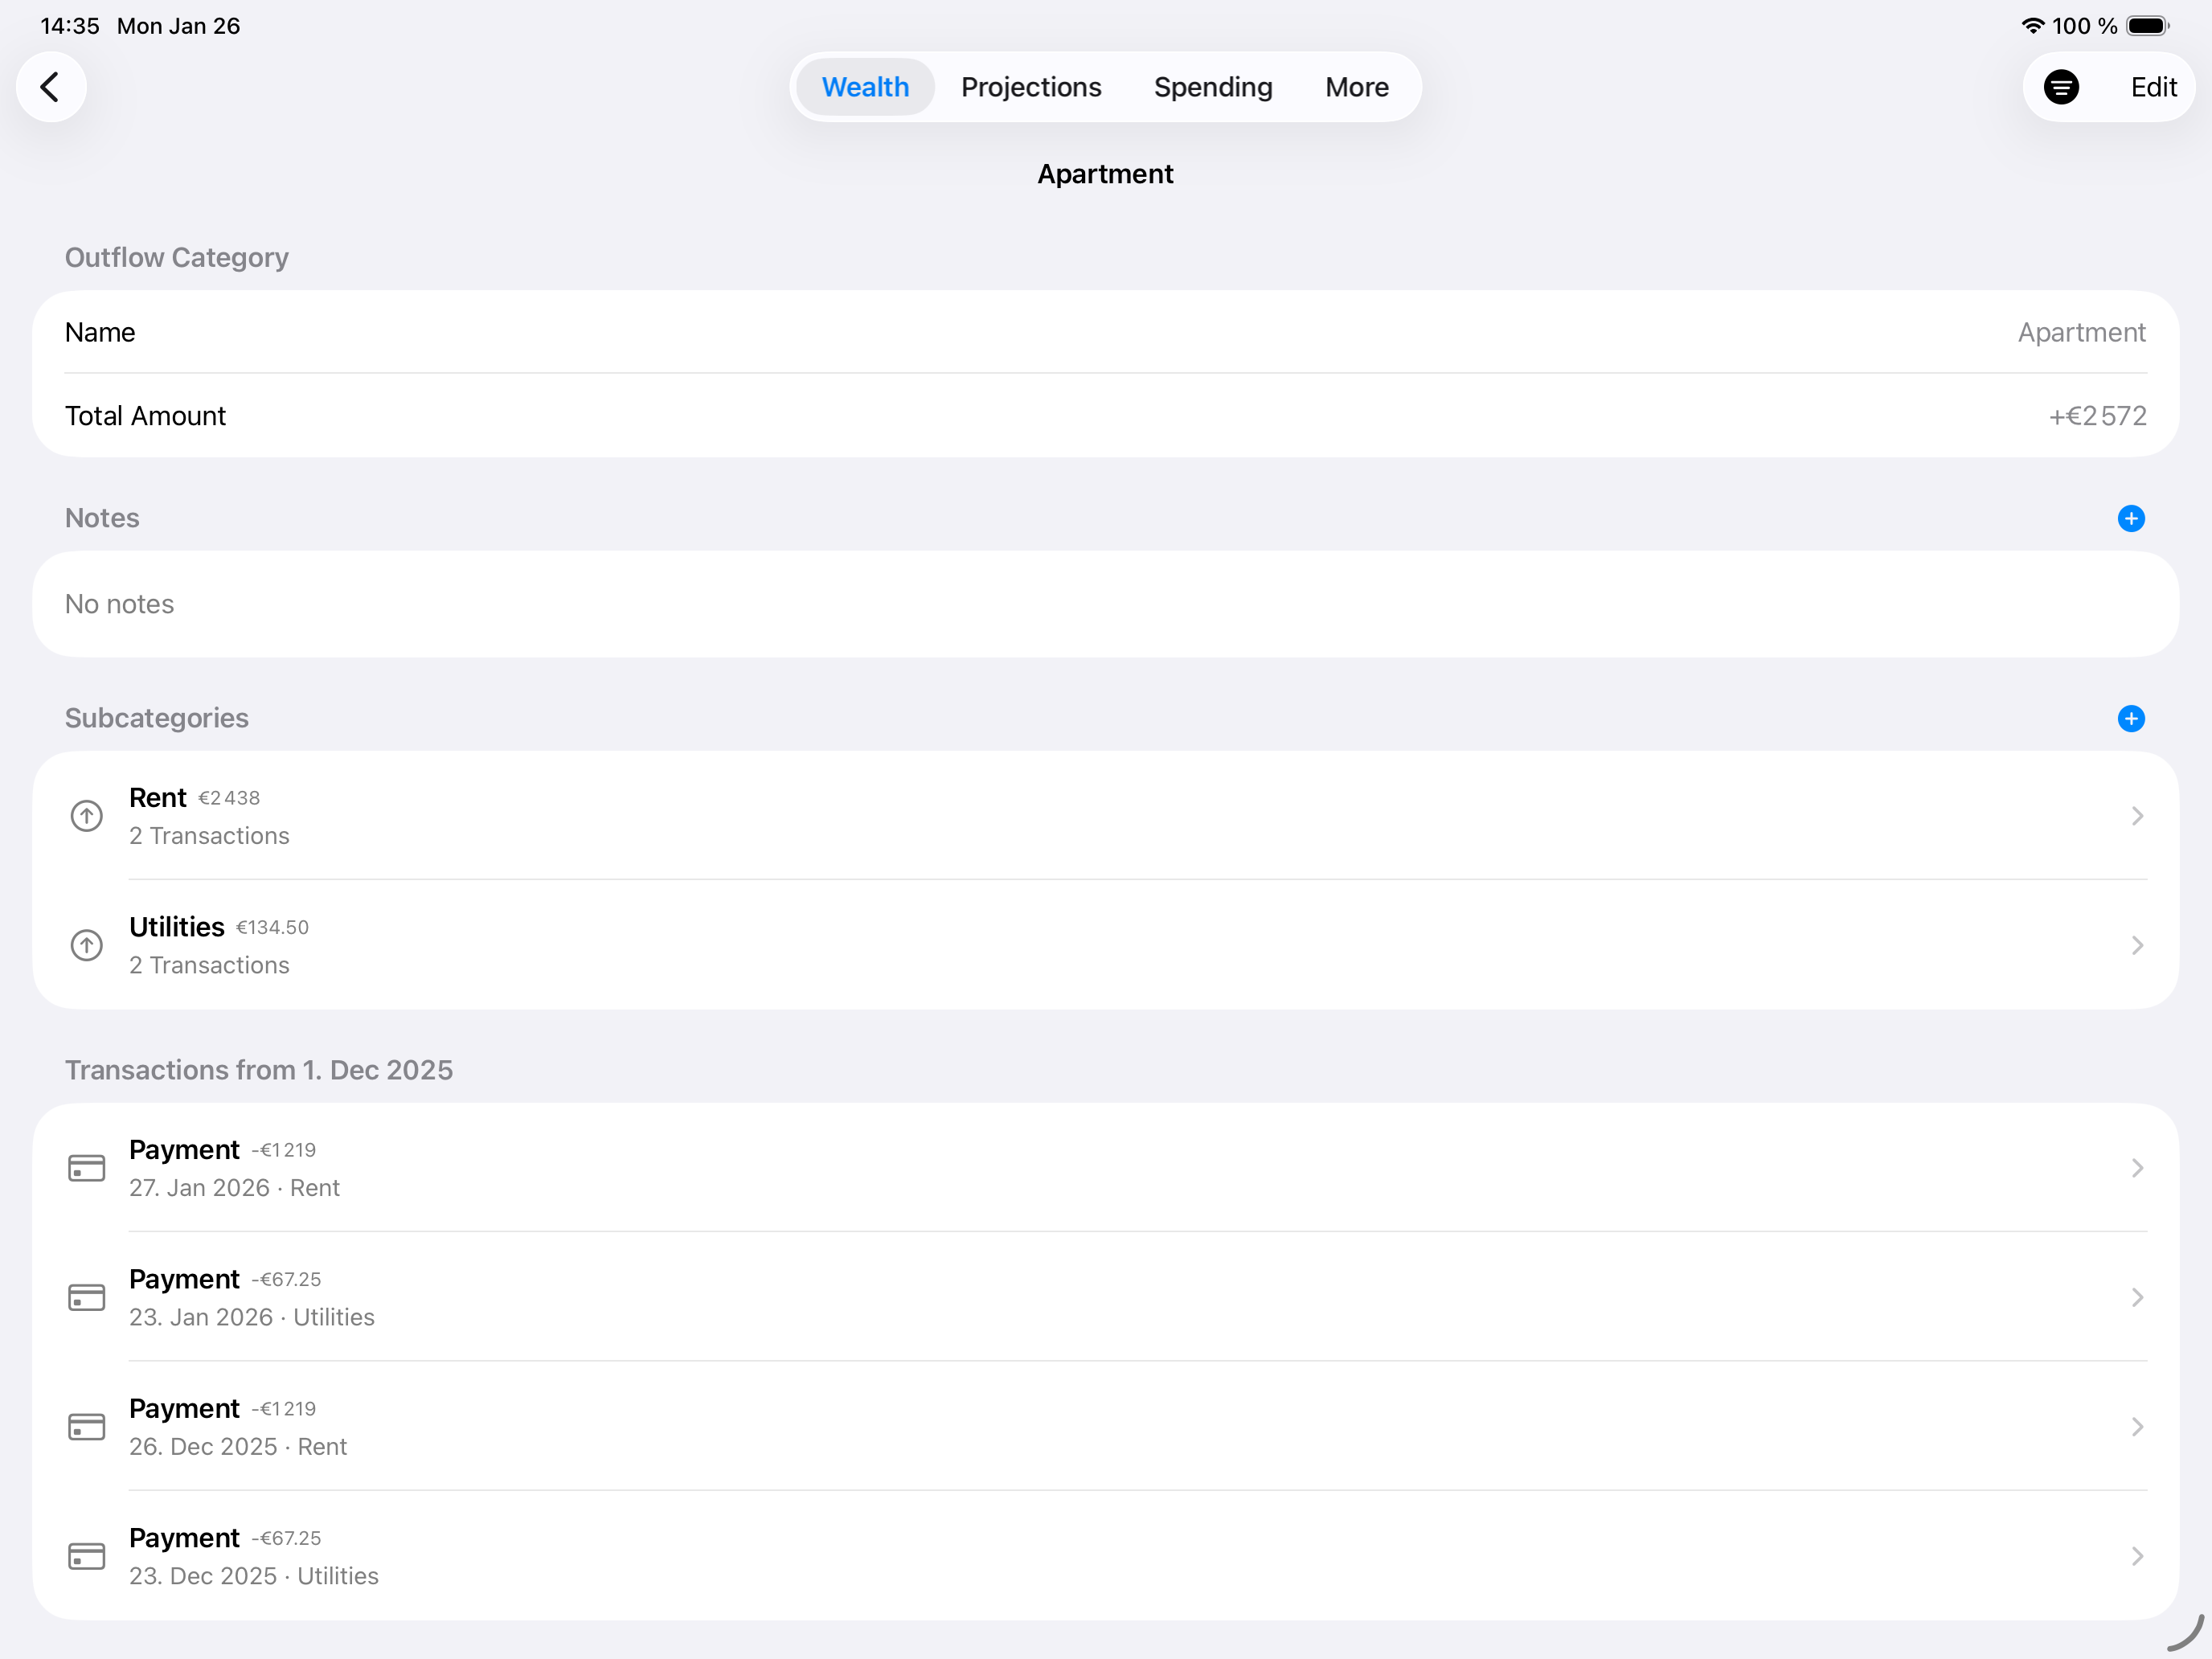Screen dimensions: 2212x1659
Task: Add a new note with plus icon
Action: pyautogui.click(x=2130, y=518)
